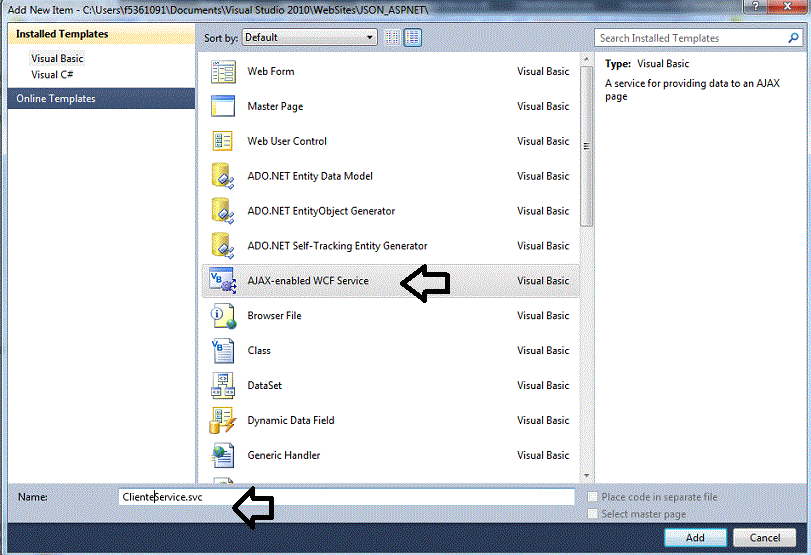
Task: Select the "Browser File" label
Action: click(274, 316)
